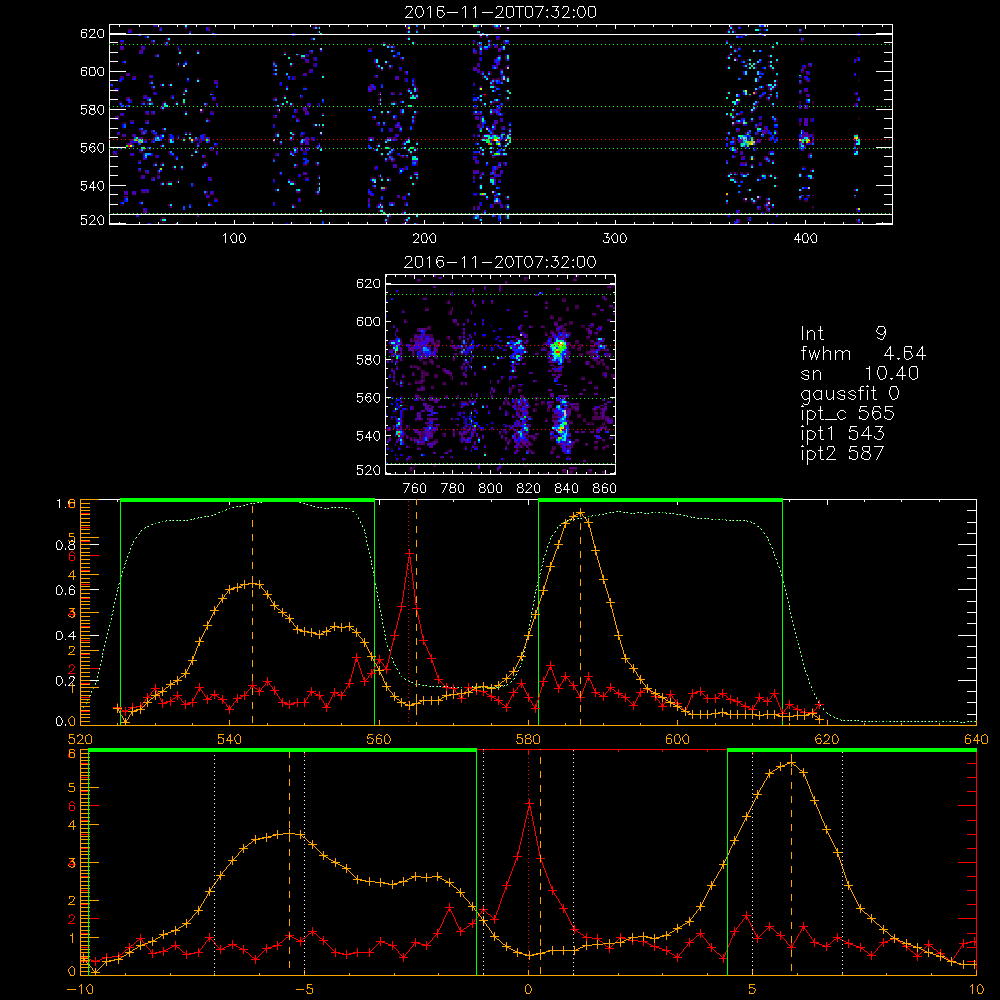
Task: Click x-axis label 640 on third plot
Action: click(976, 739)
